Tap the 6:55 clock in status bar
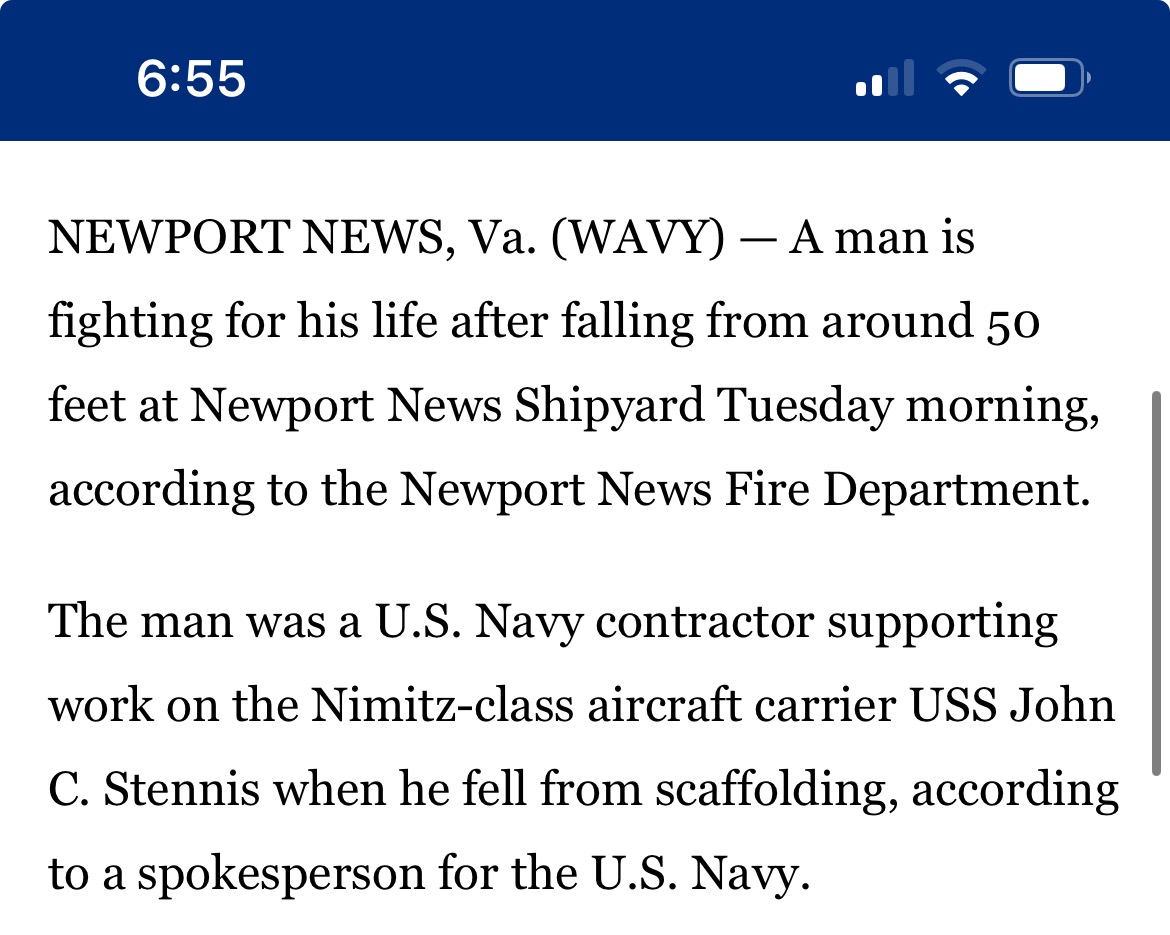Screen dimensions: 1170x935 click(191, 78)
